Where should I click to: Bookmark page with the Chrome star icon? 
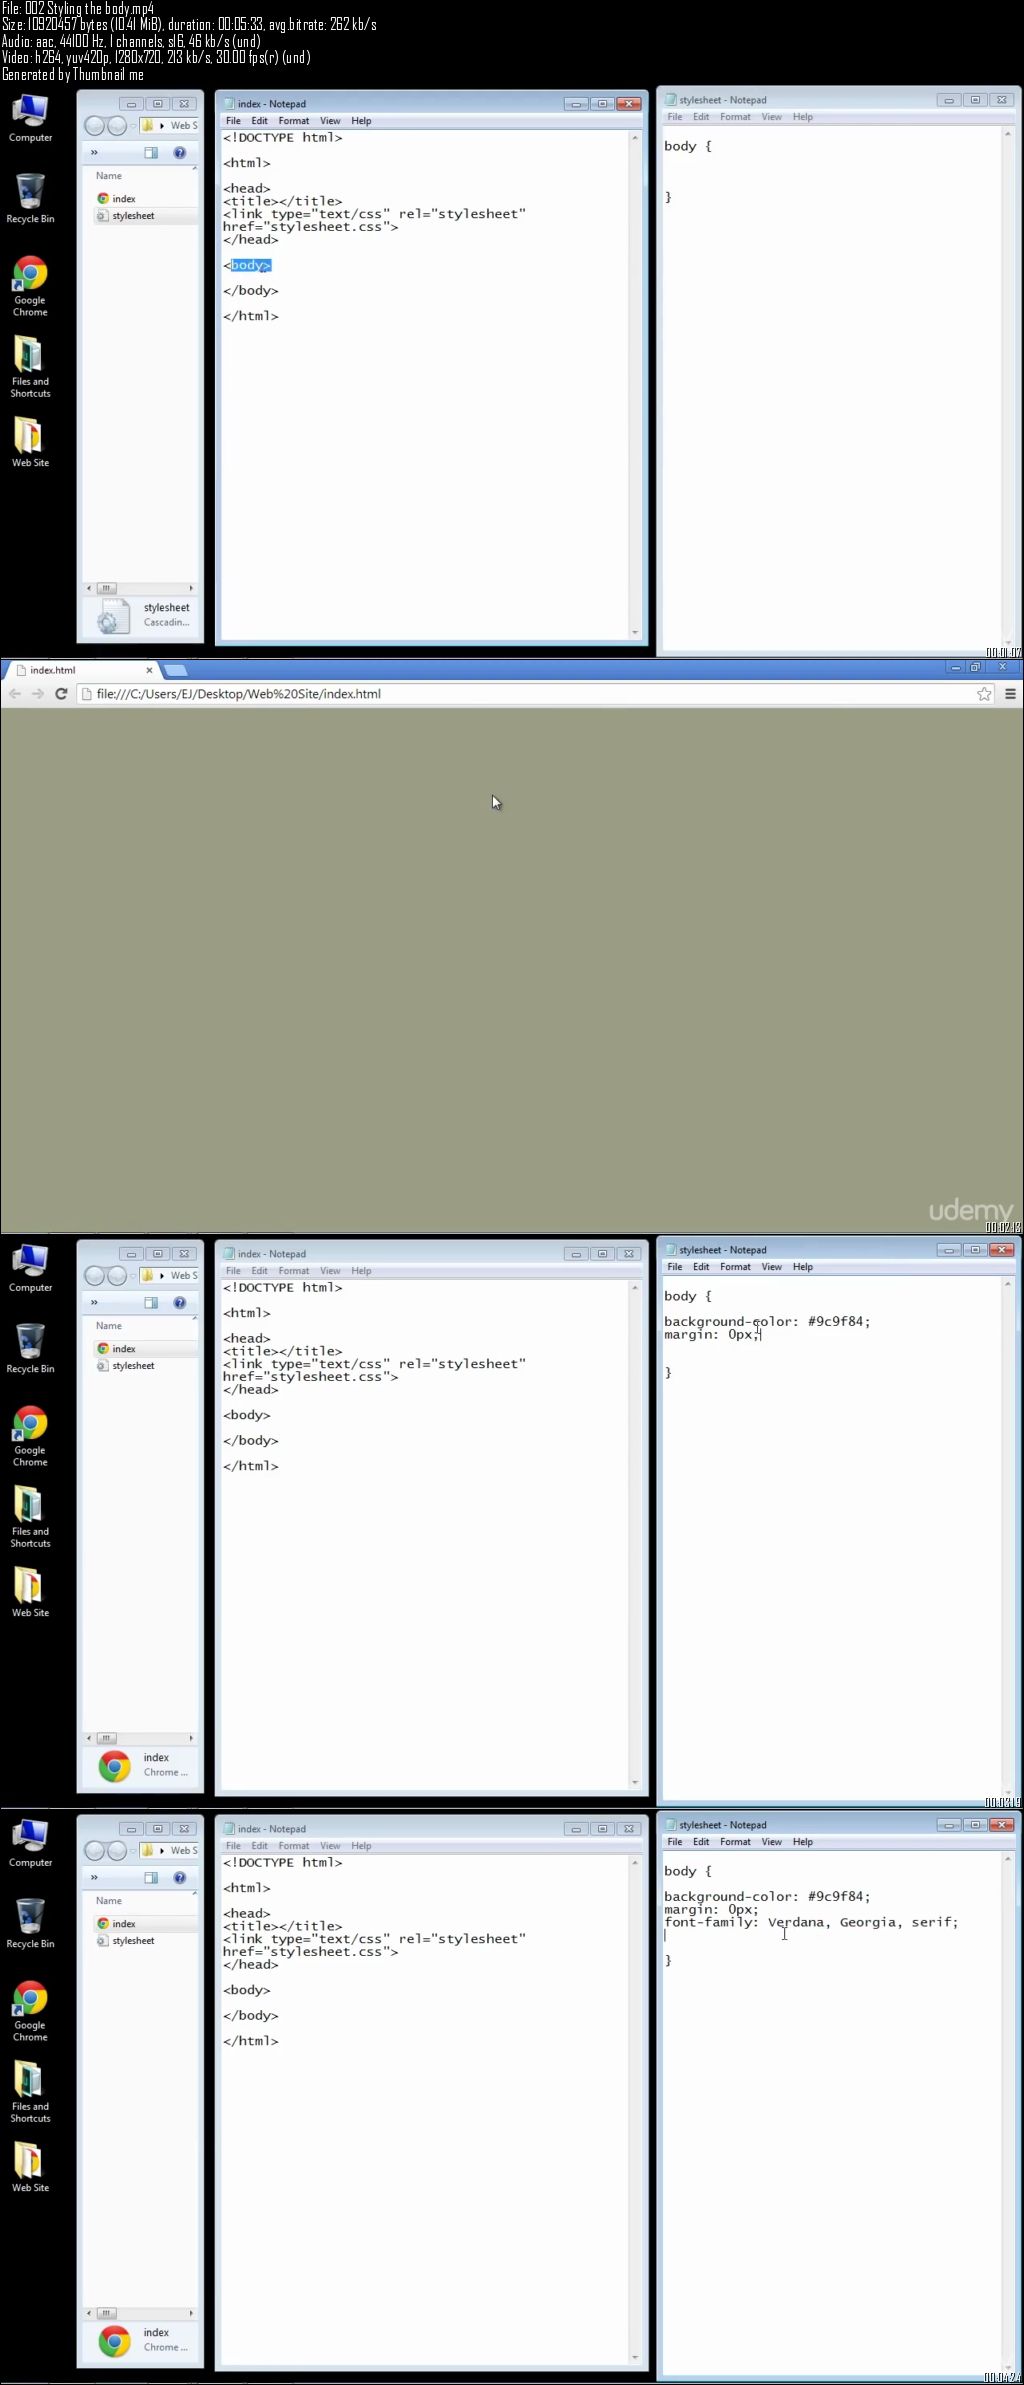[984, 694]
